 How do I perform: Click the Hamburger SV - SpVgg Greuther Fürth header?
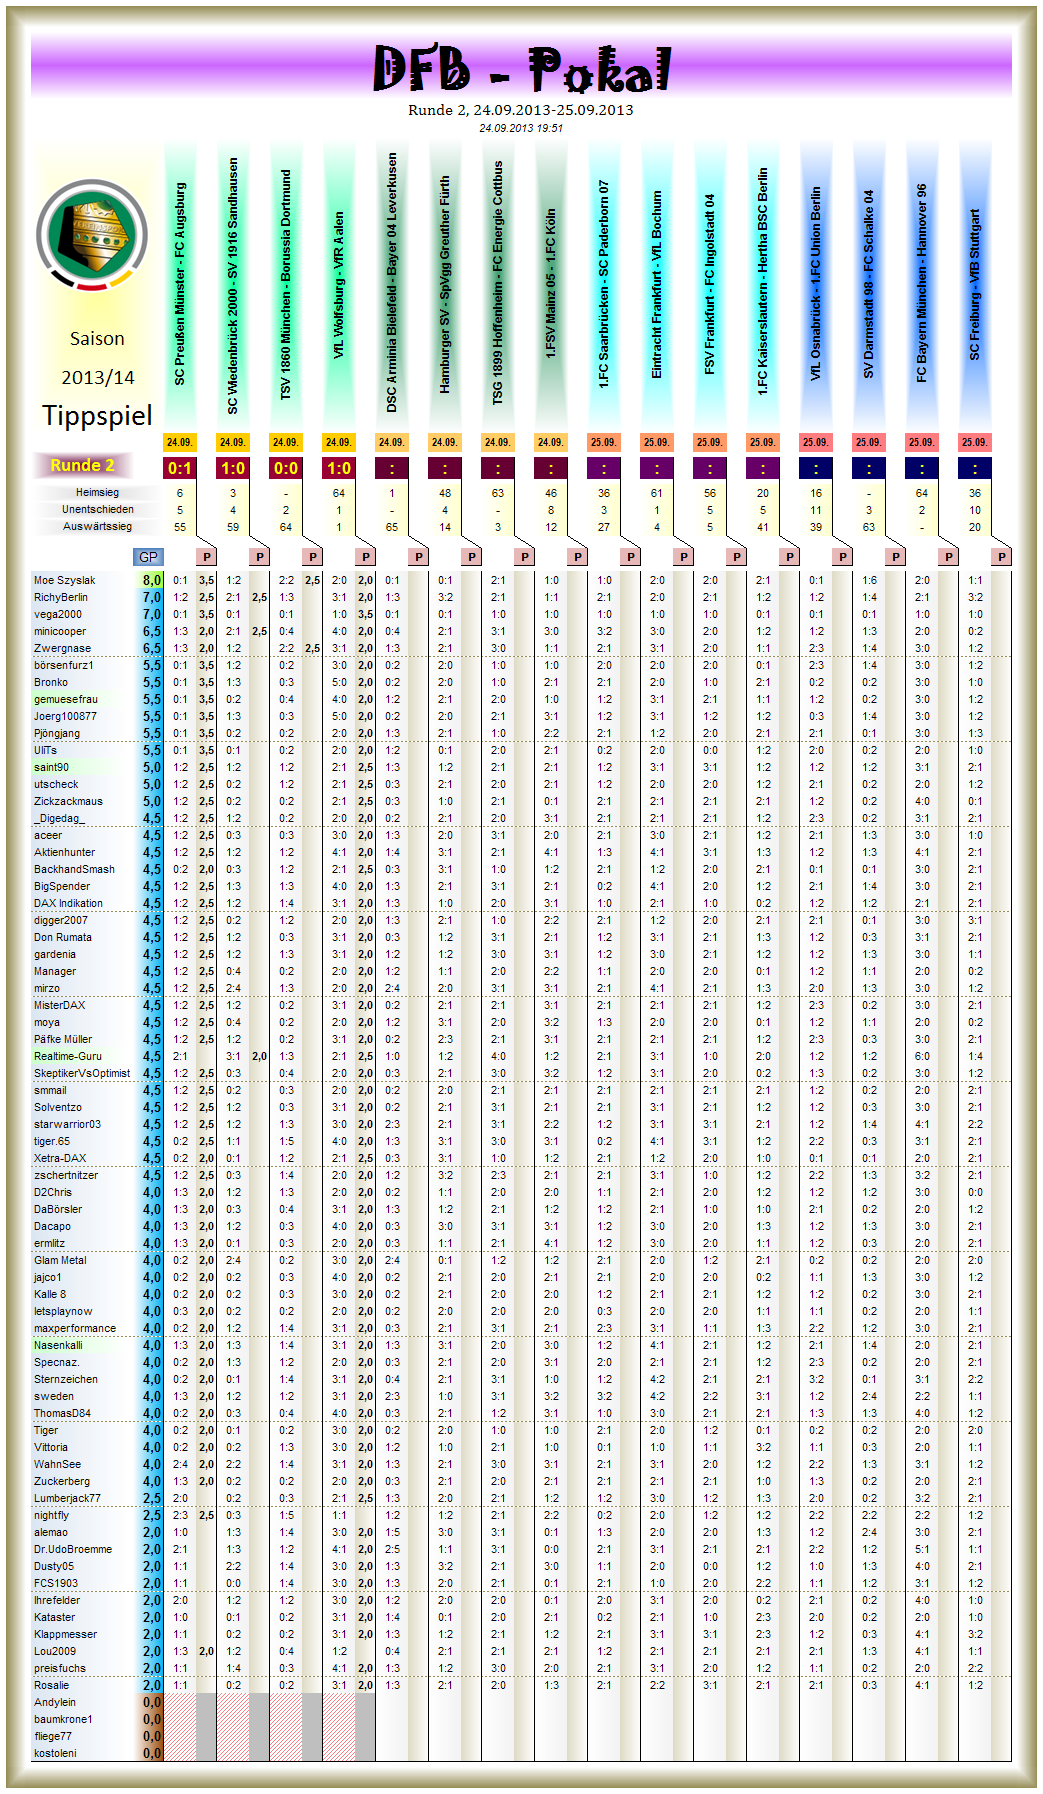pos(445,285)
